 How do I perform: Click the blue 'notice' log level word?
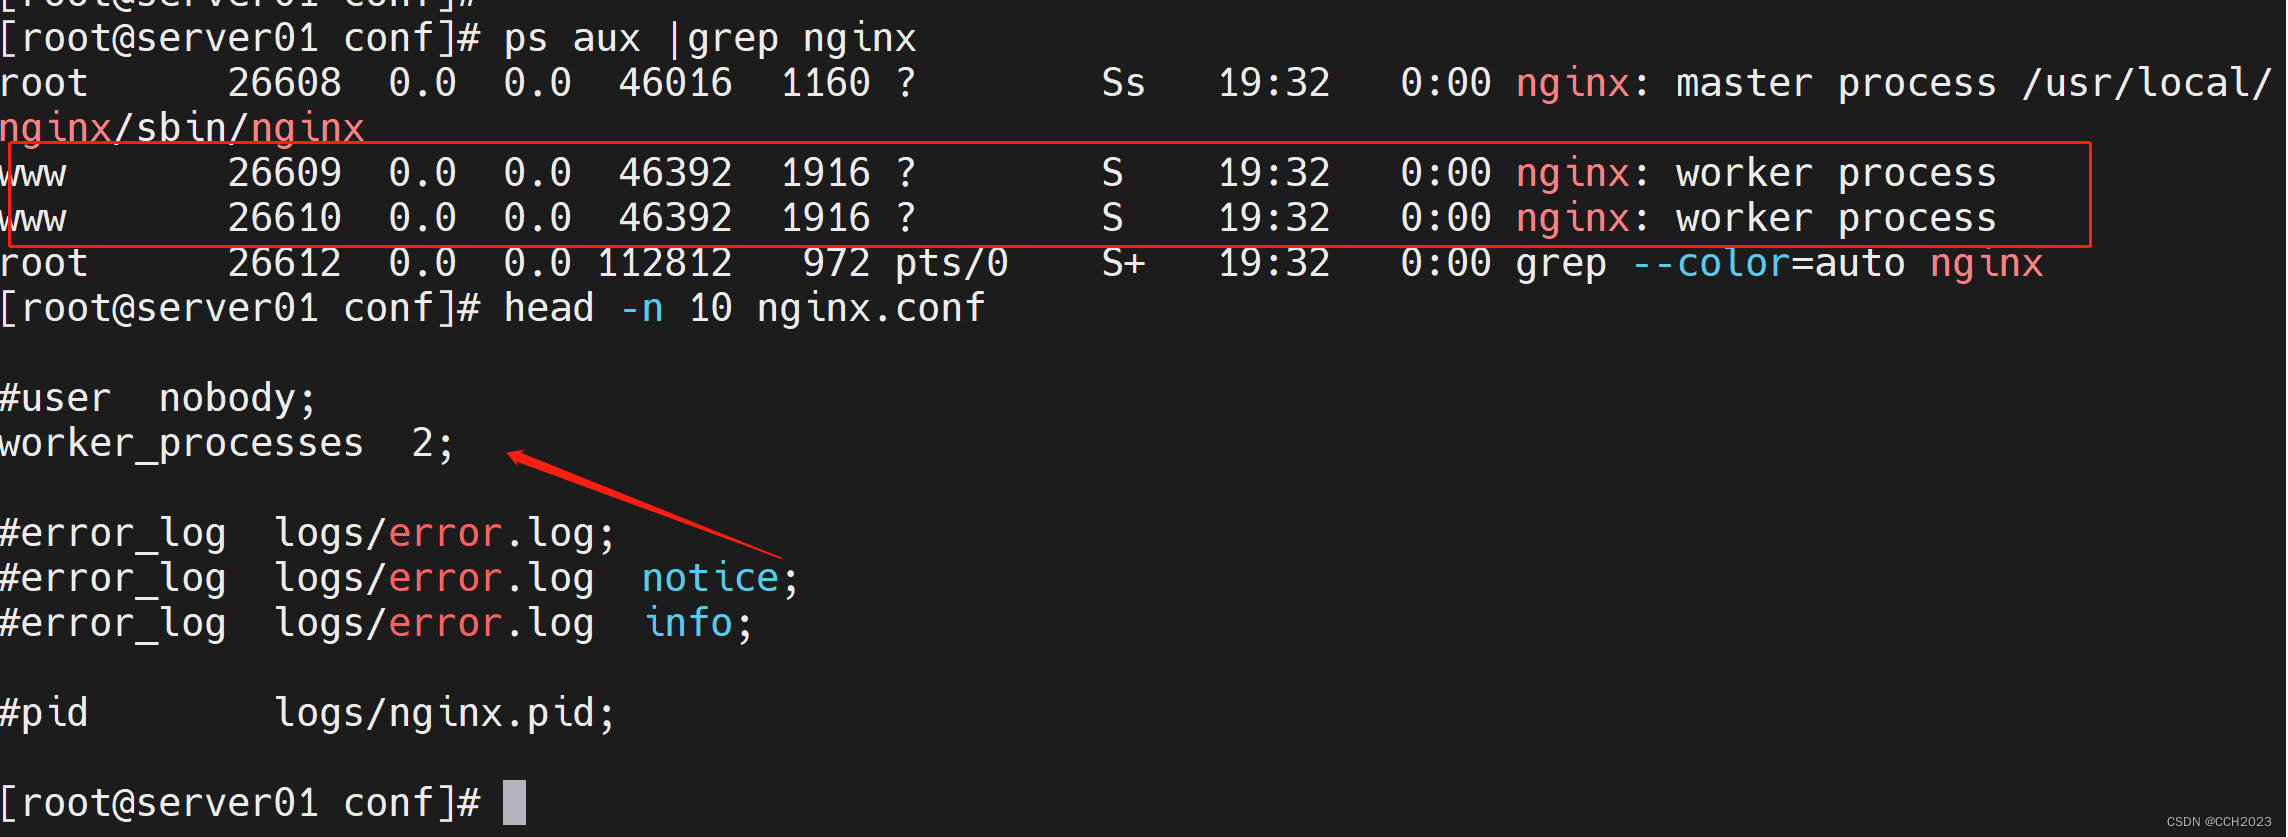[x=710, y=578]
